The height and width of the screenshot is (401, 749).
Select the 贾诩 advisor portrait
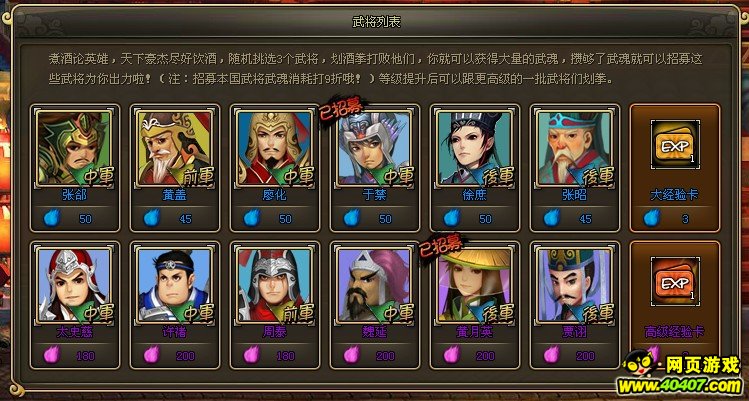tap(575, 284)
